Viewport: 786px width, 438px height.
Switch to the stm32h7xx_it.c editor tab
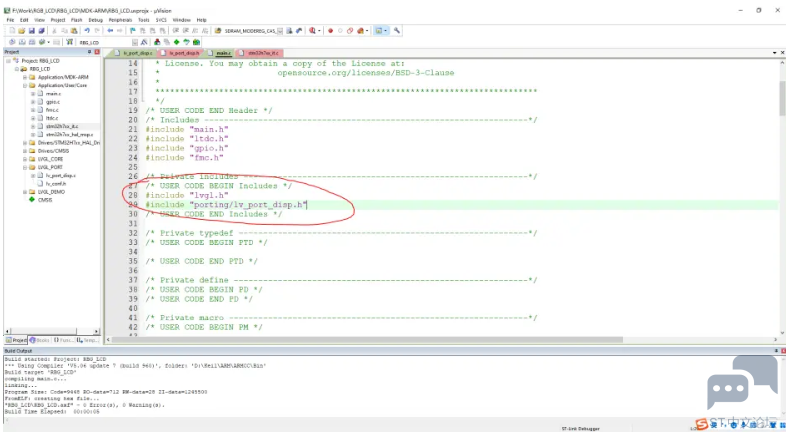pyautogui.click(x=260, y=53)
